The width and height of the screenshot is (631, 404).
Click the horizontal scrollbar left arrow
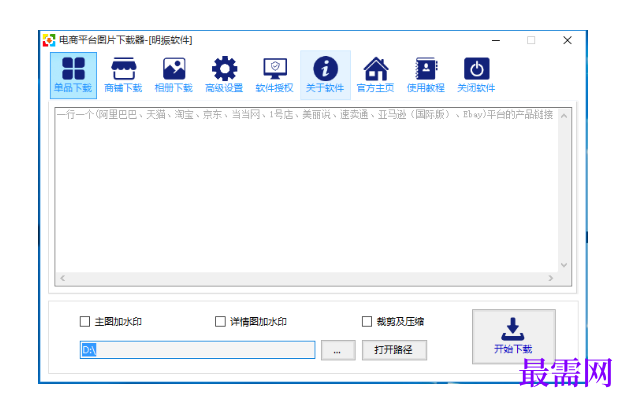[62, 278]
